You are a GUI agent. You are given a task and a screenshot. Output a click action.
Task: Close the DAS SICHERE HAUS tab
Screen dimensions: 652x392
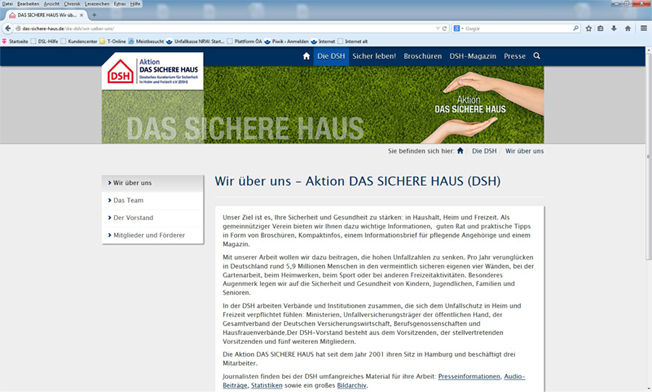click(x=82, y=15)
